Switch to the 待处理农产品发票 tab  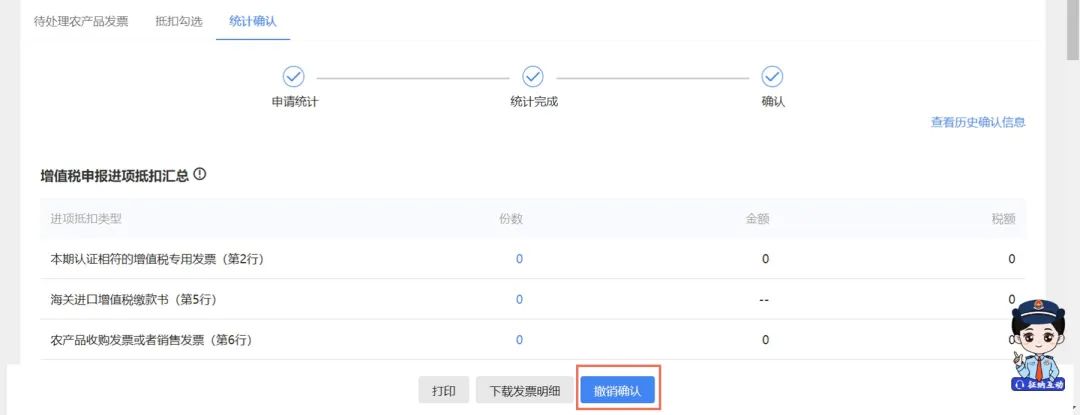pyautogui.click(x=81, y=21)
